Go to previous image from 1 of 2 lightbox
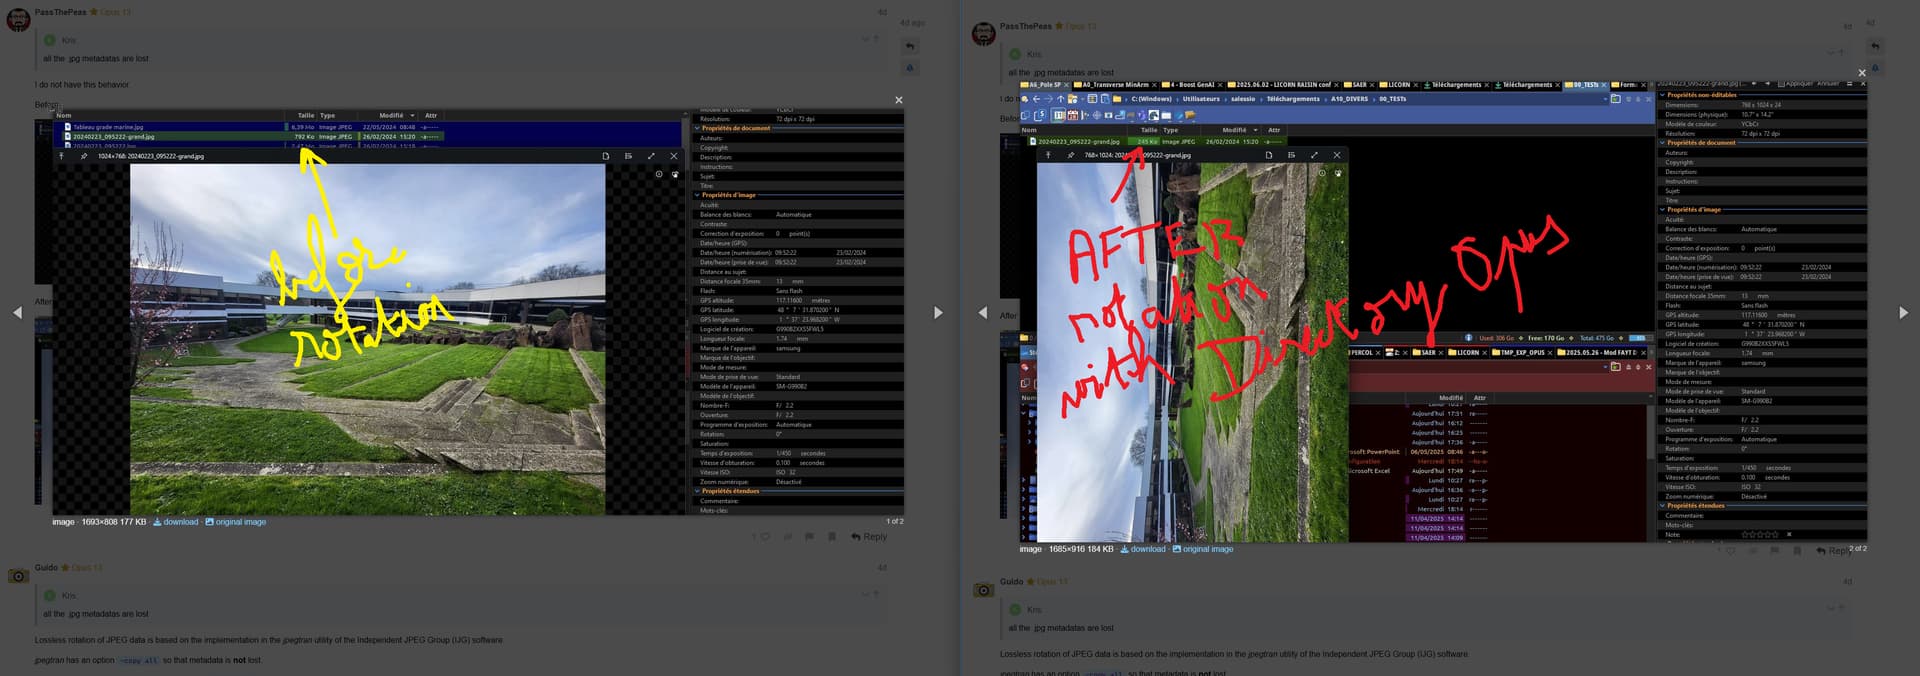Image resolution: width=1920 pixels, height=676 pixels. (17, 313)
